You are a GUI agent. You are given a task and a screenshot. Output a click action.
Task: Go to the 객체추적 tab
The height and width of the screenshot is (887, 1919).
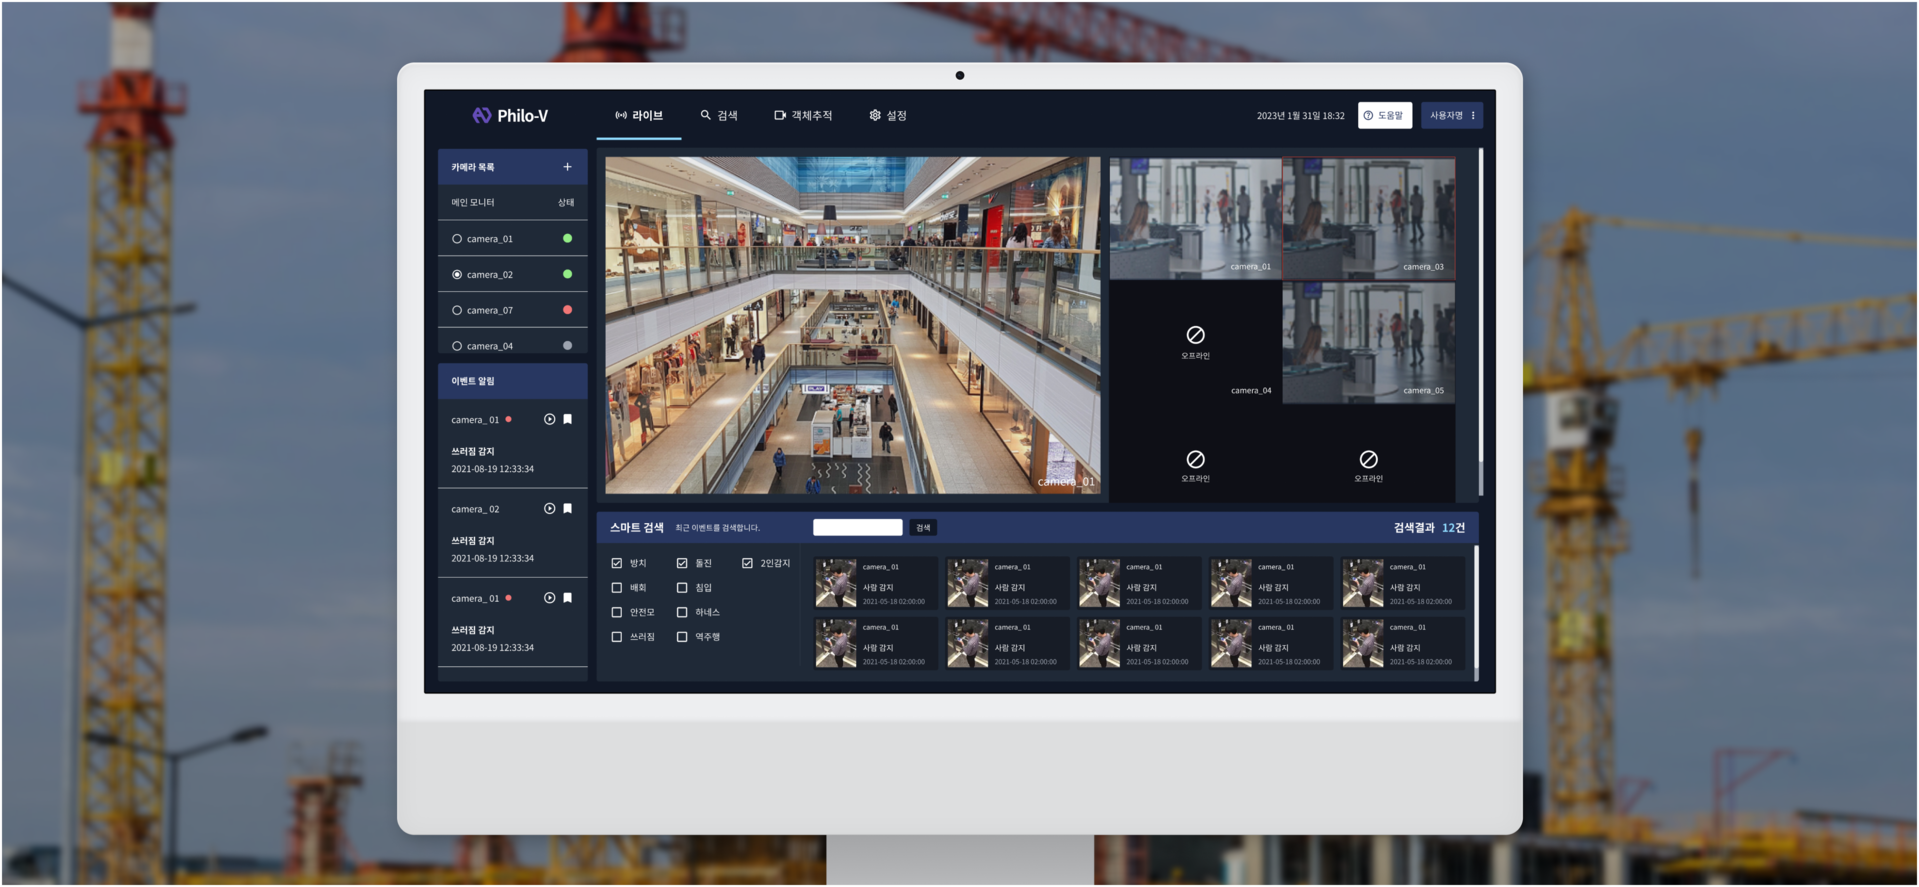(x=803, y=116)
